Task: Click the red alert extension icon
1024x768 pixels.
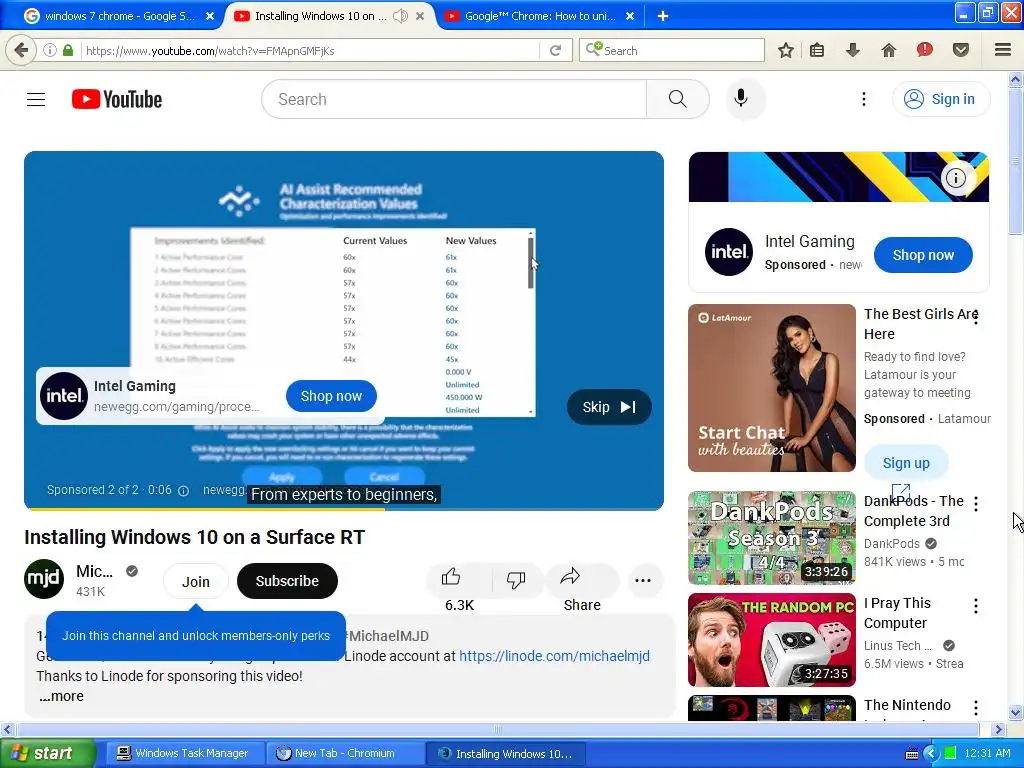Action: tap(924, 50)
